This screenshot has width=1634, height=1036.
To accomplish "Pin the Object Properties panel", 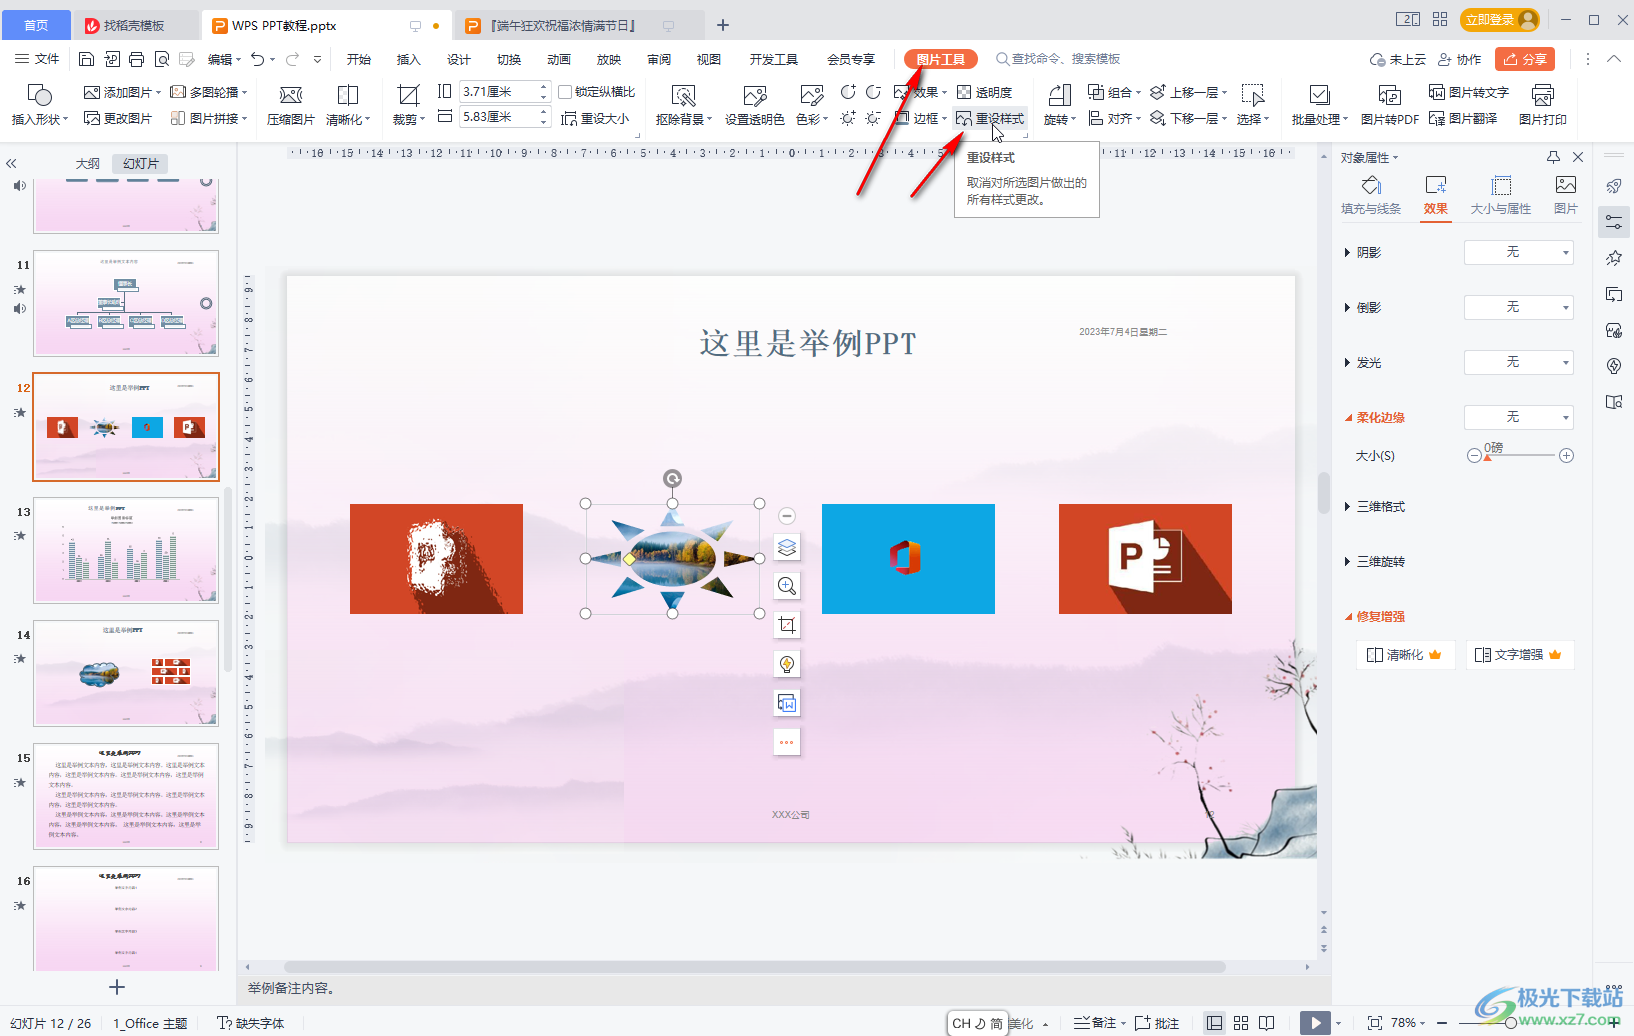I will pyautogui.click(x=1553, y=157).
